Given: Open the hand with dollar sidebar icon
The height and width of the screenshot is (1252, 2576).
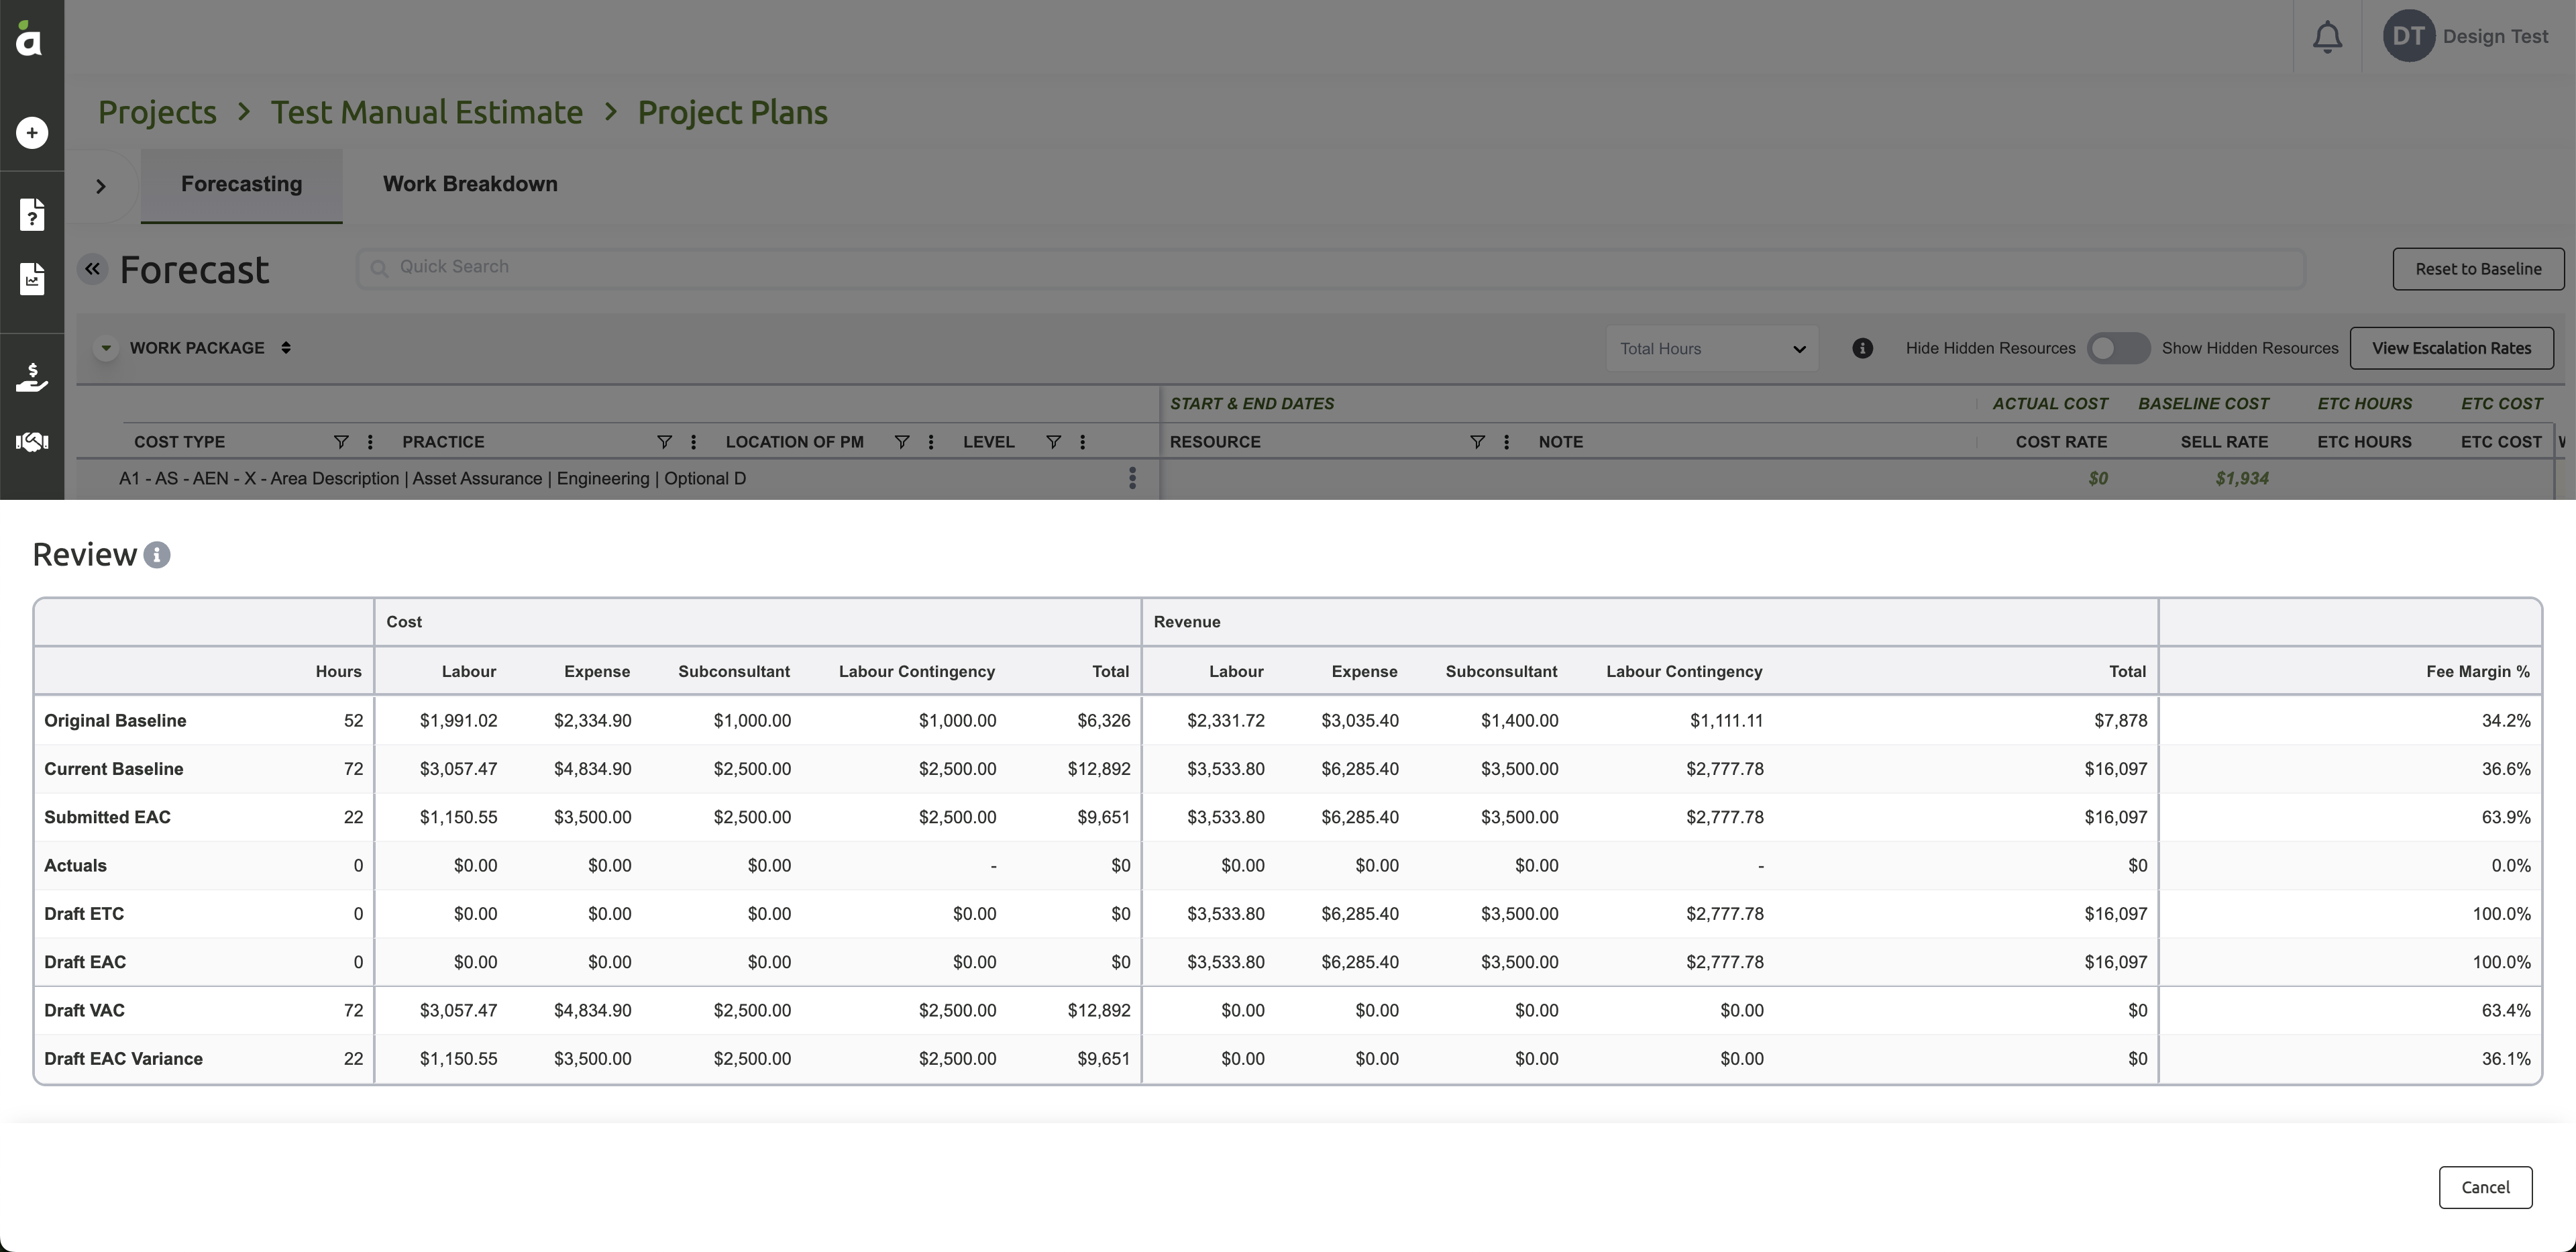Looking at the screenshot, I should (32, 378).
